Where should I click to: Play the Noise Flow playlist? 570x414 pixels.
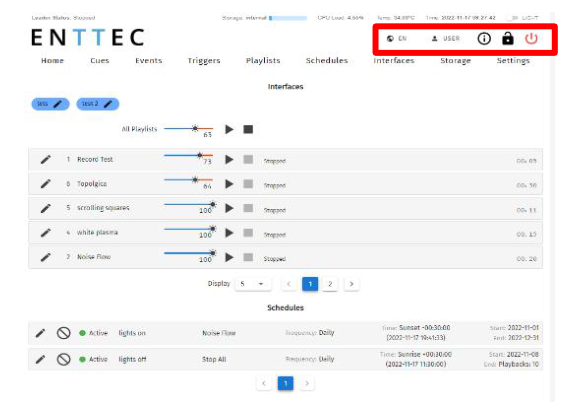click(229, 257)
